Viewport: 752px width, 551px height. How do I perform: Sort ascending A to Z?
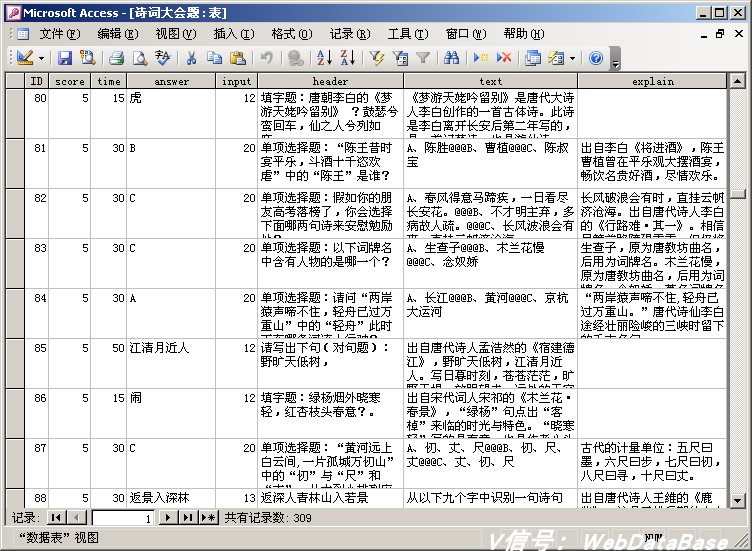click(325, 58)
